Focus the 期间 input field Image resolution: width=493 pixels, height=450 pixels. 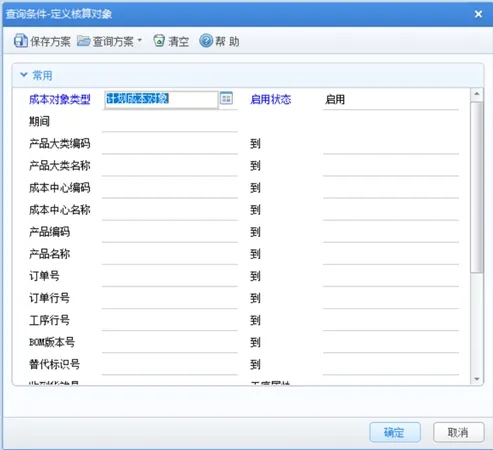click(170, 122)
